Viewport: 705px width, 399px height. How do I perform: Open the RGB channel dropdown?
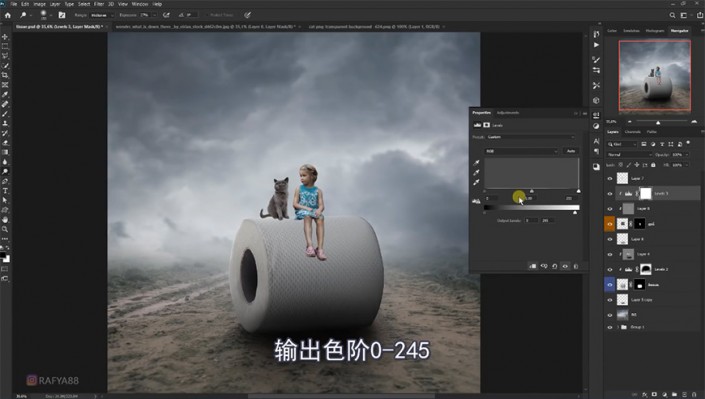point(521,151)
